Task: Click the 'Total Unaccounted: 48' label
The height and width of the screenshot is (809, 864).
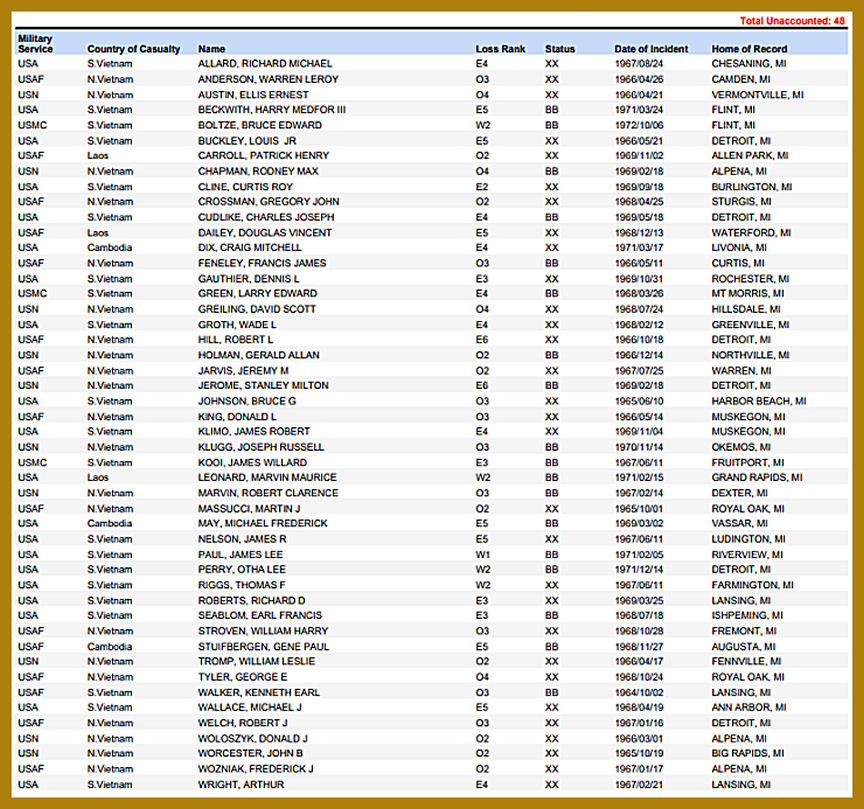Action: (792, 21)
